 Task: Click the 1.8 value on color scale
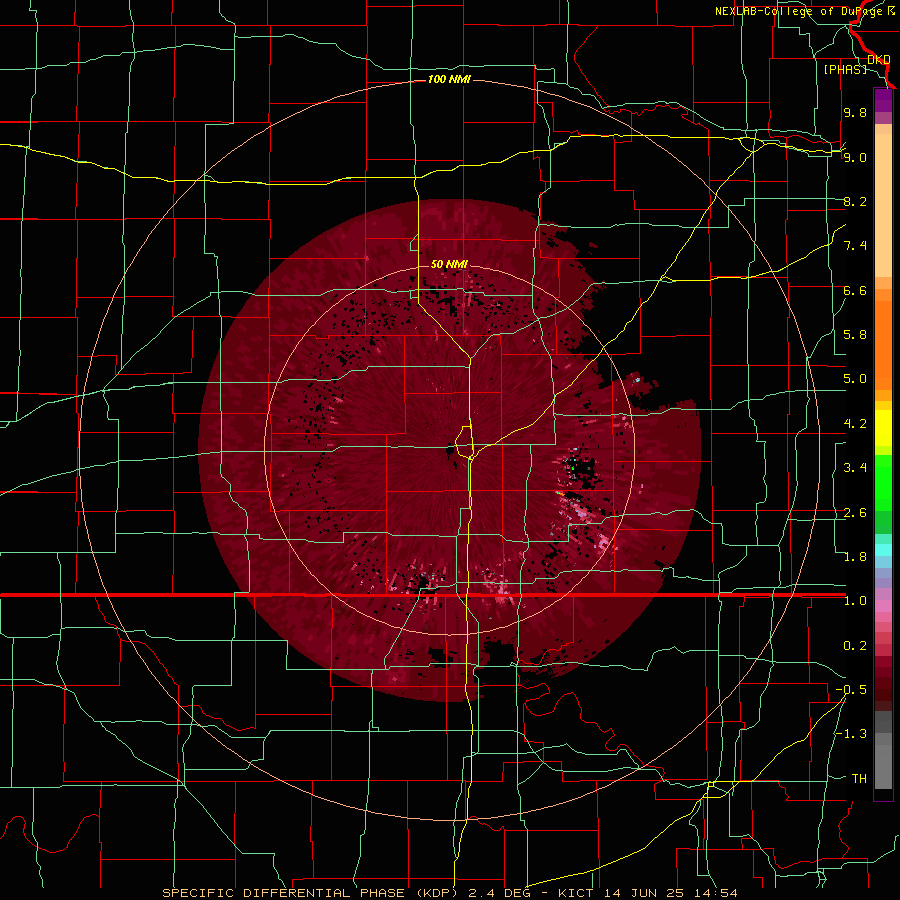[855, 557]
